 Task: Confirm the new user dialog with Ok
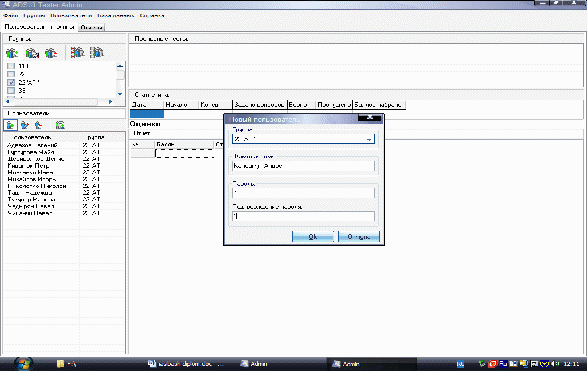pyautogui.click(x=313, y=237)
